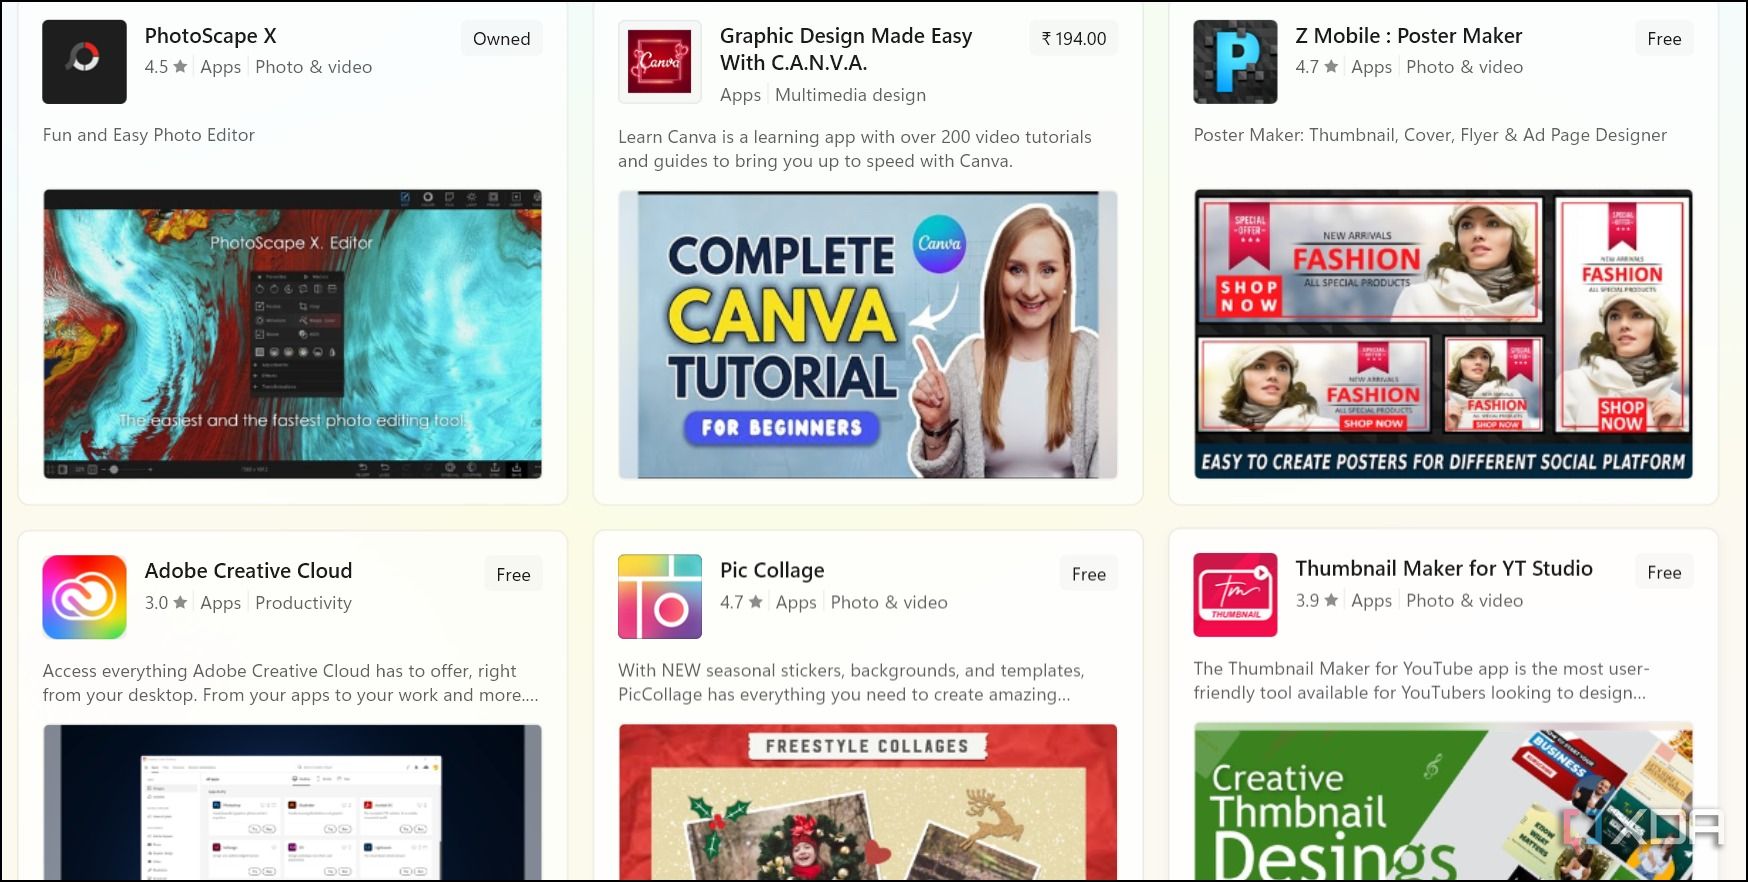Click Free button for Thumbnail Maker for YT Studio
The width and height of the screenshot is (1748, 882).
click(1664, 572)
